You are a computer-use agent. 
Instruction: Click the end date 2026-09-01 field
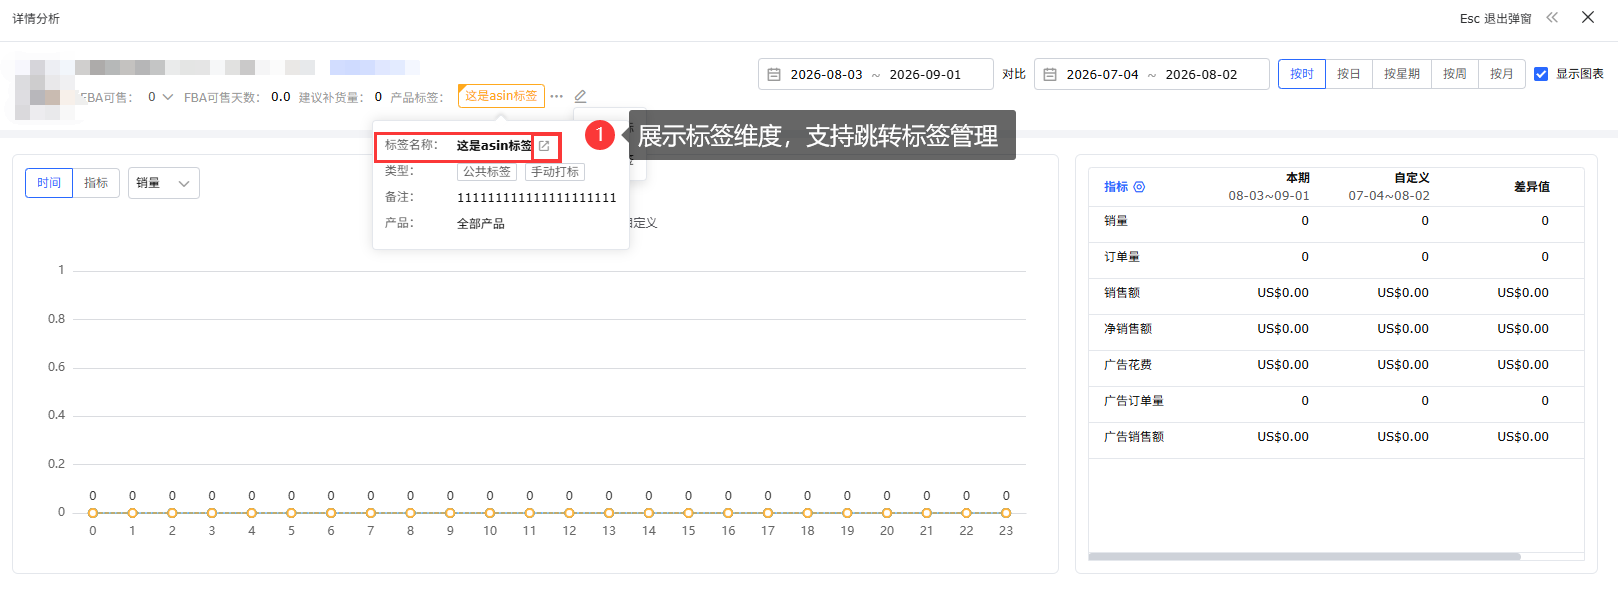pyautogui.click(x=925, y=75)
